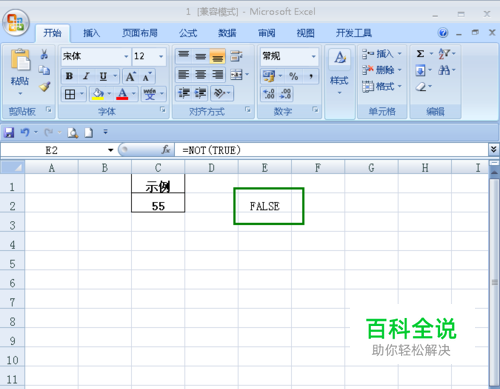Click 插入 insert cells button
This screenshot has width=500, height=389.
[x=382, y=54]
